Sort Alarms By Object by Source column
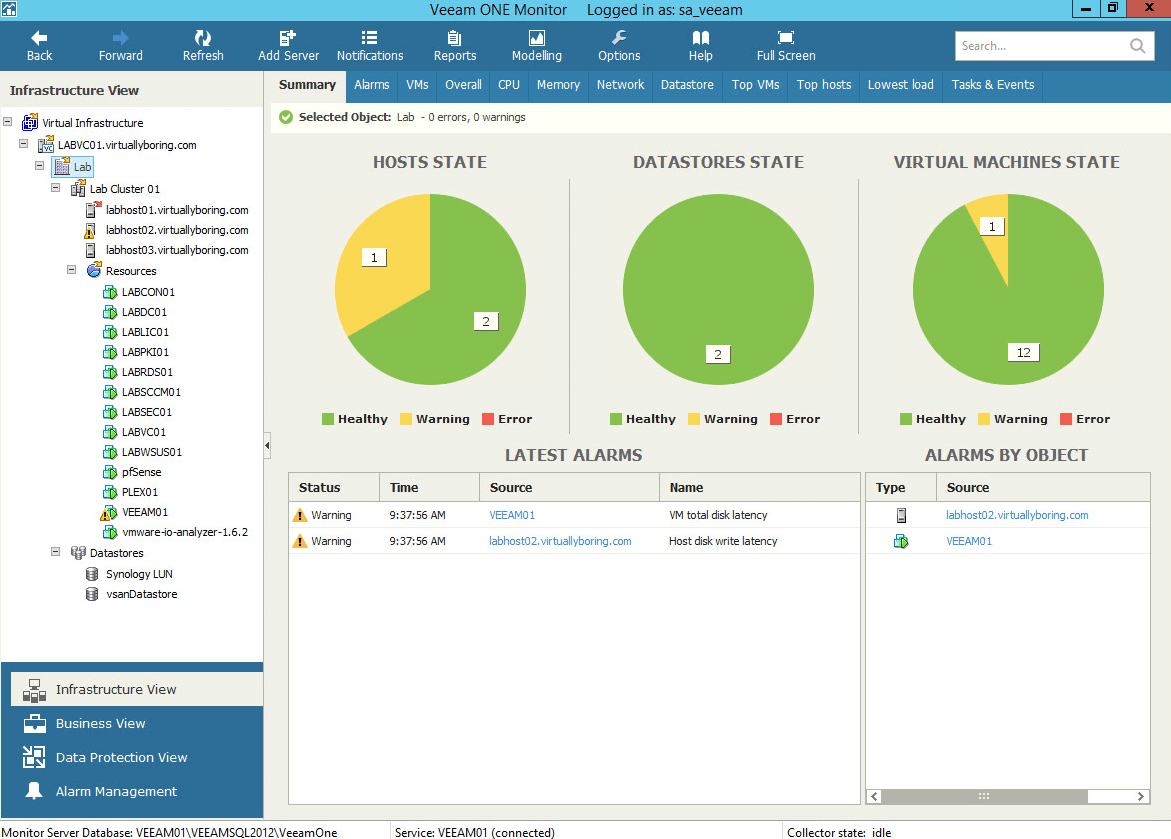1171x839 pixels. pyautogui.click(x=1043, y=487)
